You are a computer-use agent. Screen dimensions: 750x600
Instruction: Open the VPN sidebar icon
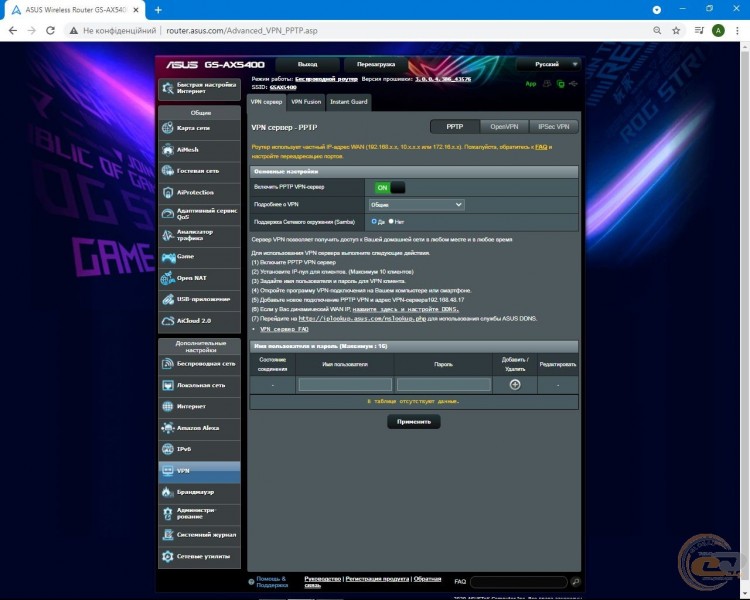pyautogui.click(x=167, y=471)
